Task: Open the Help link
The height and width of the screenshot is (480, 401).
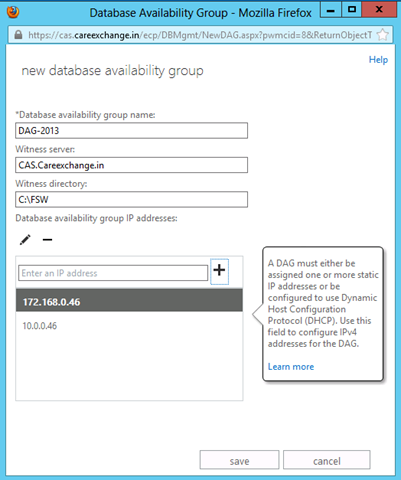Action: coord(378,60)
